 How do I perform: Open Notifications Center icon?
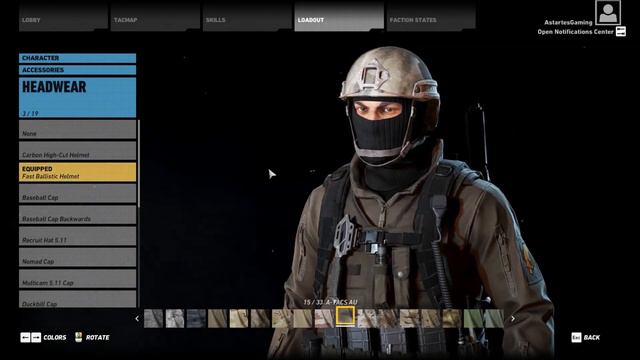[x=621, y=31]
